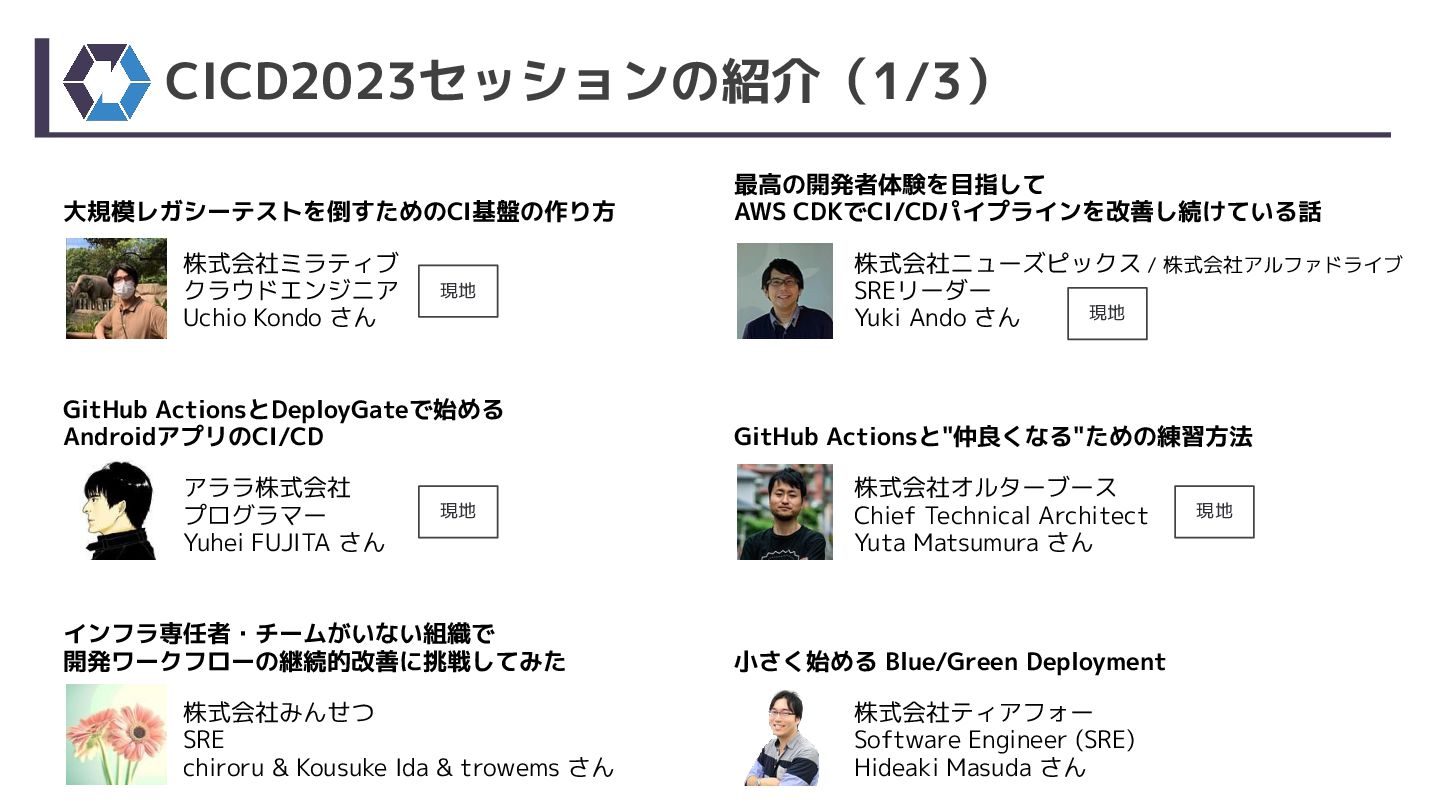Image resolution: width=1440 pixels, height=810 pixels.
Task: Select the pink flower avatar for 株式会社みんせつ
Action: click(116, 735)
